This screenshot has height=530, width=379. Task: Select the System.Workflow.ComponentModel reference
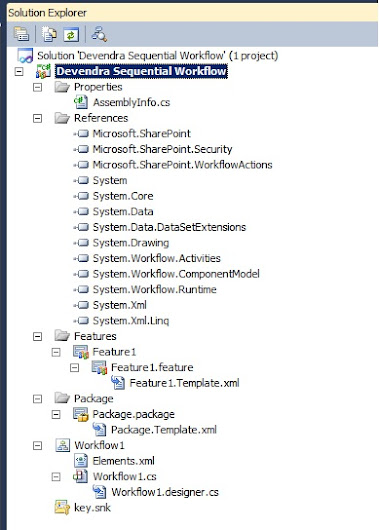[x=176, y=274]
